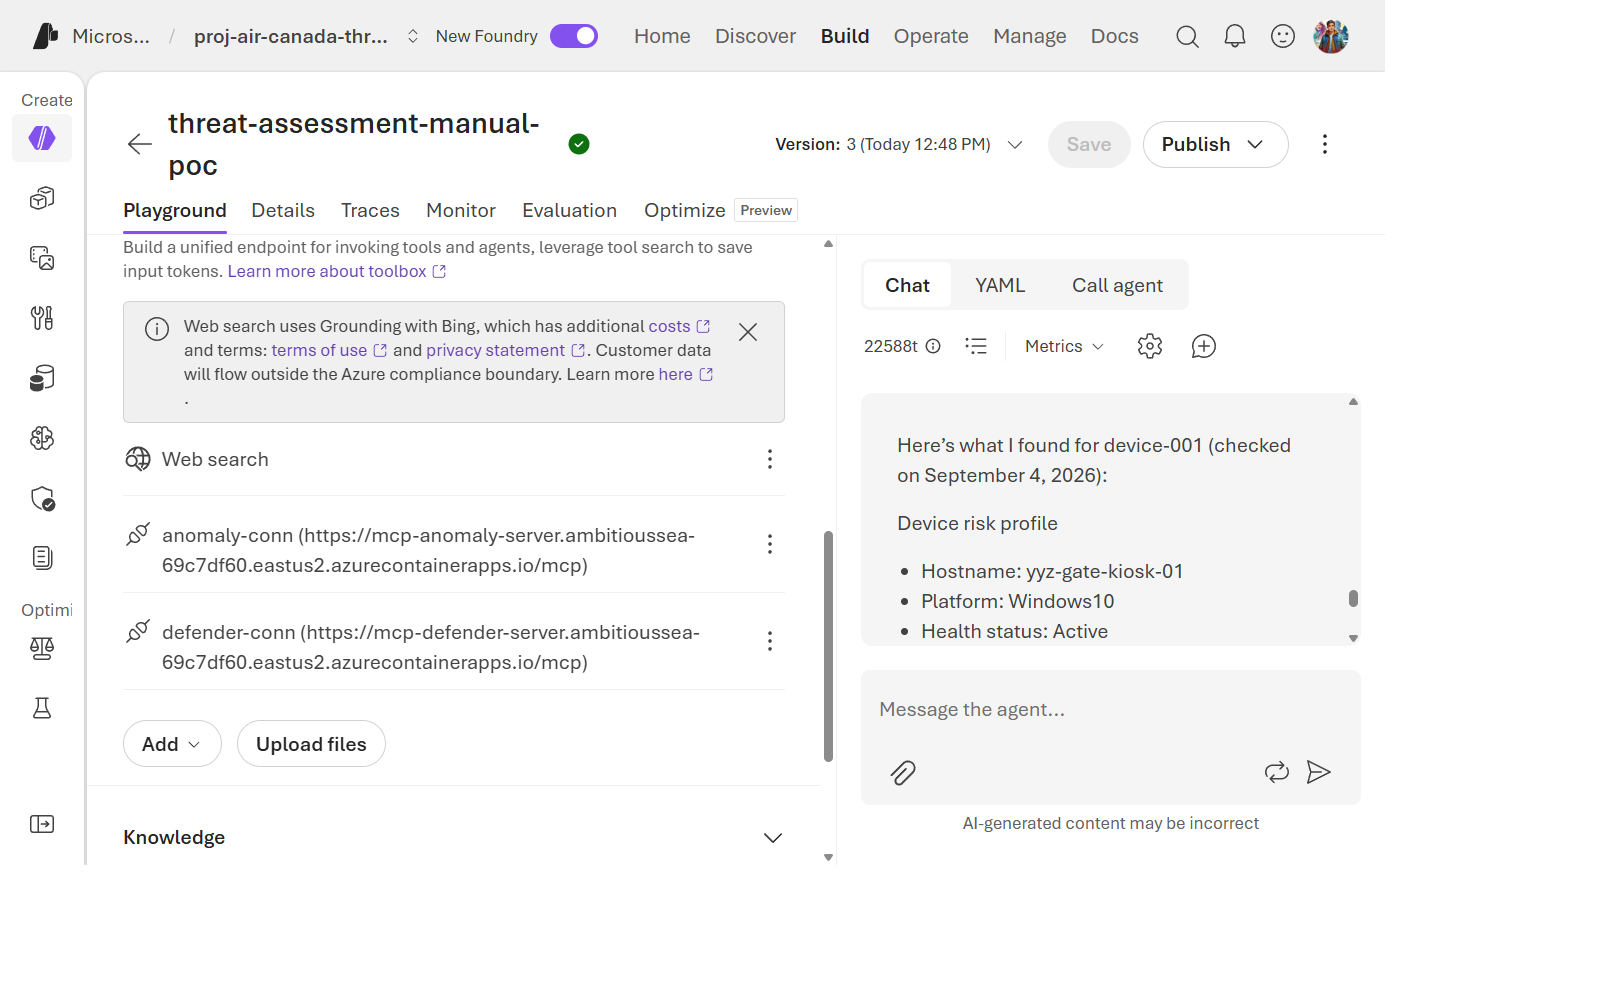Go to Home in top navigation
The image size is (1600, 1000).
pyautogui.click(x=662, y=36)
